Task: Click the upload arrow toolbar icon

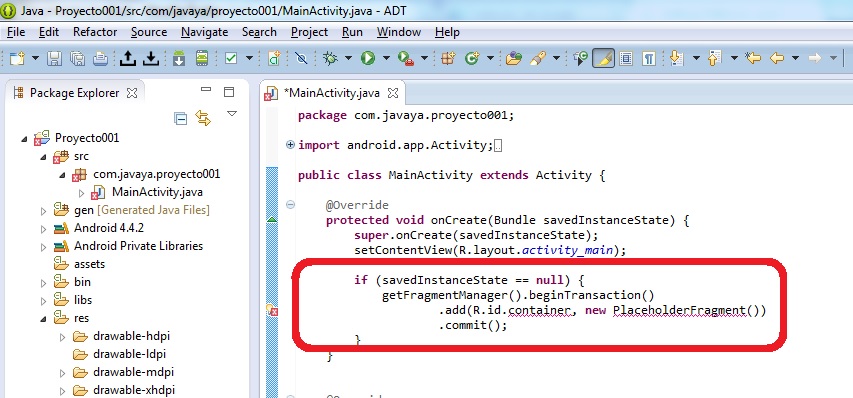Action: [x=127, y=58]
